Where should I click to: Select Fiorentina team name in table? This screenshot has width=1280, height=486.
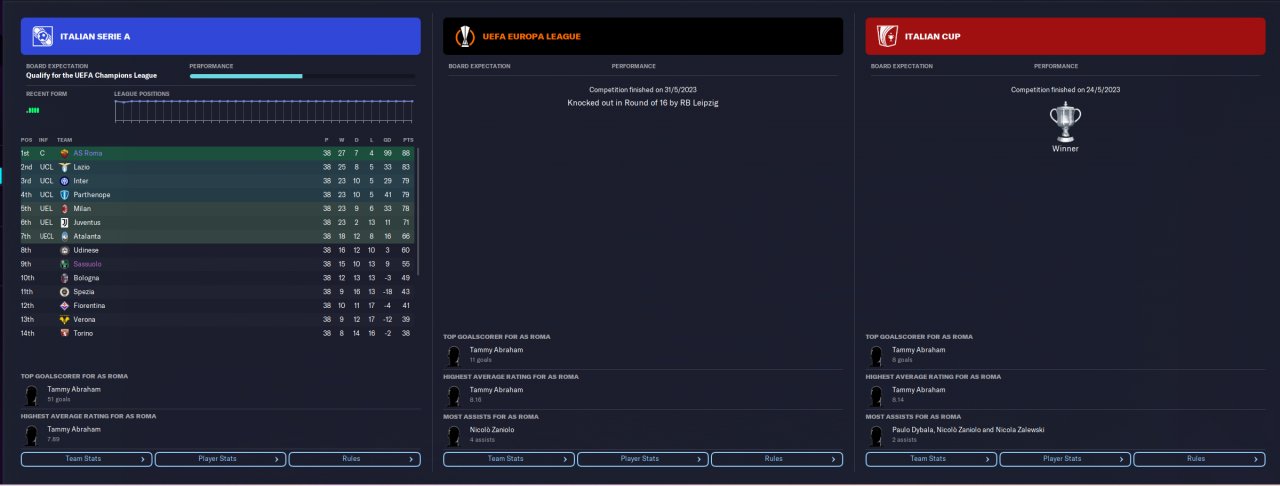click(89, 305)
